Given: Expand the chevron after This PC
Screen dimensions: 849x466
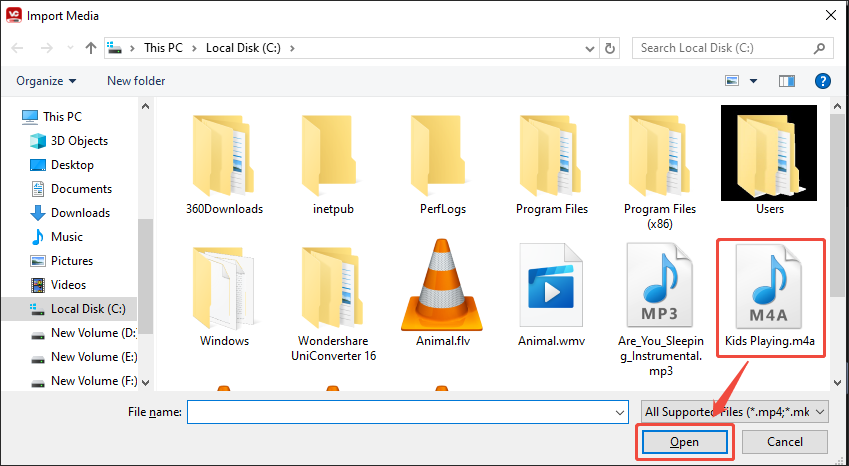Looking at the screenshot, I should [x=194, y=48].
